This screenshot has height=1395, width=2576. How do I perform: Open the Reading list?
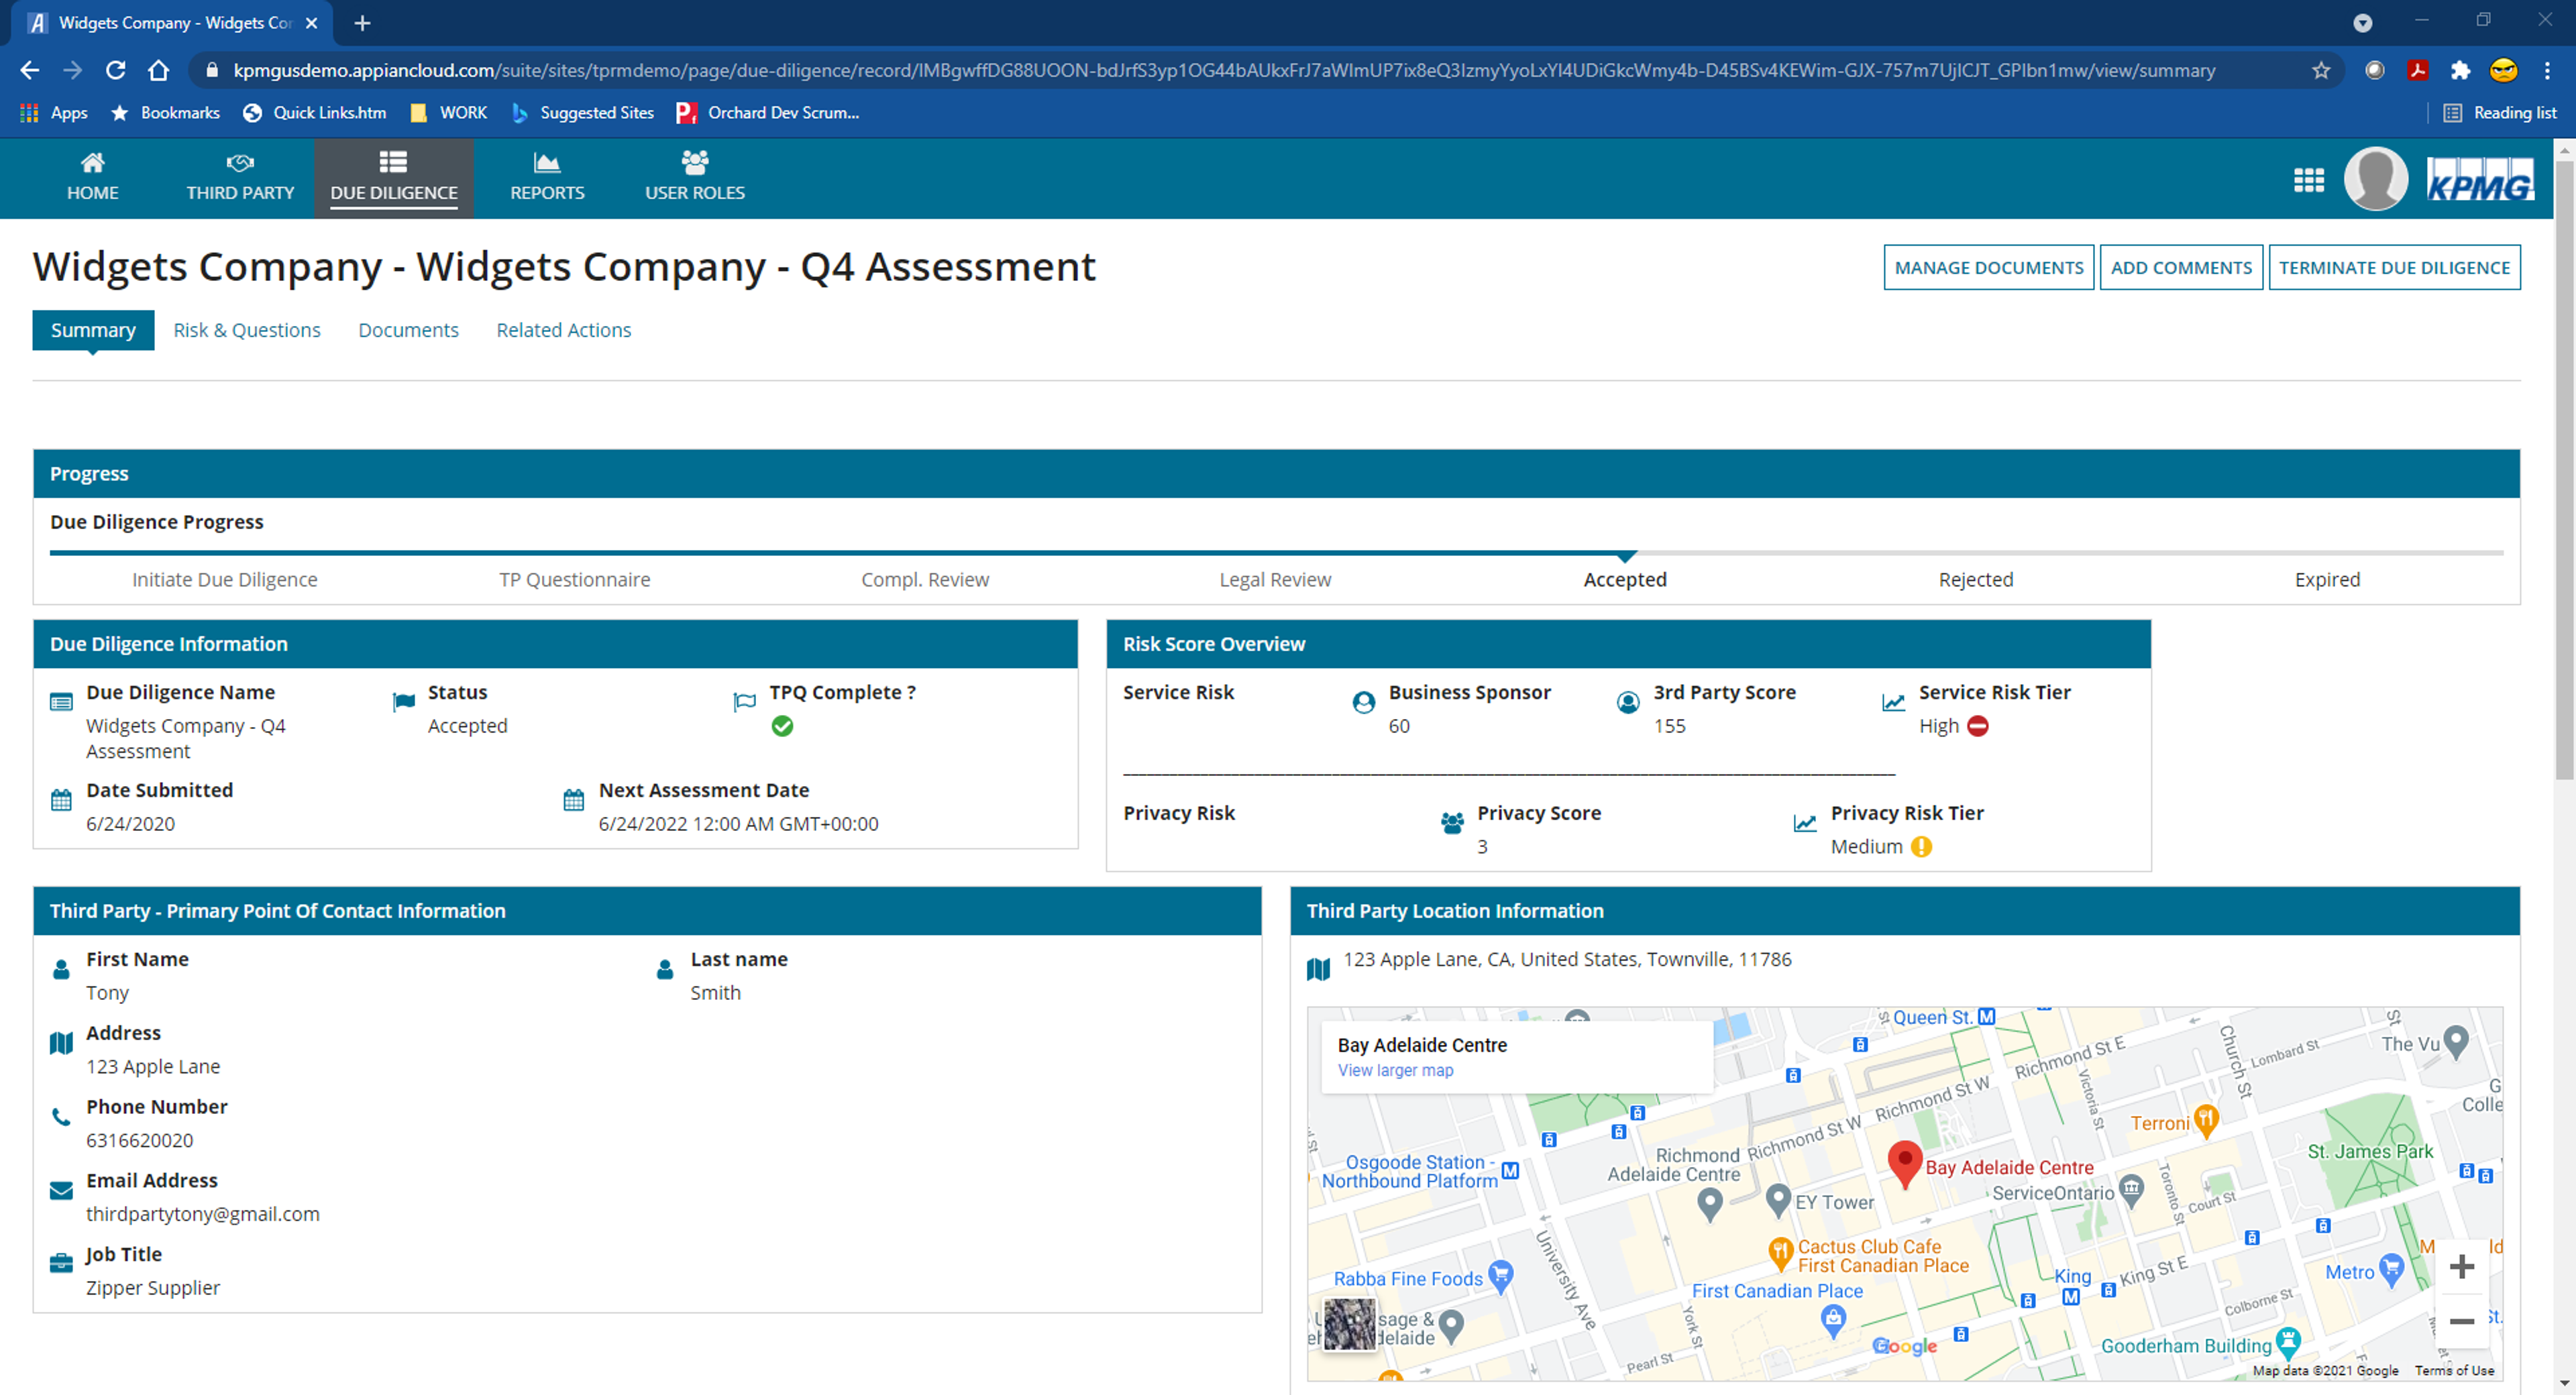click(x=2500, y=113)
